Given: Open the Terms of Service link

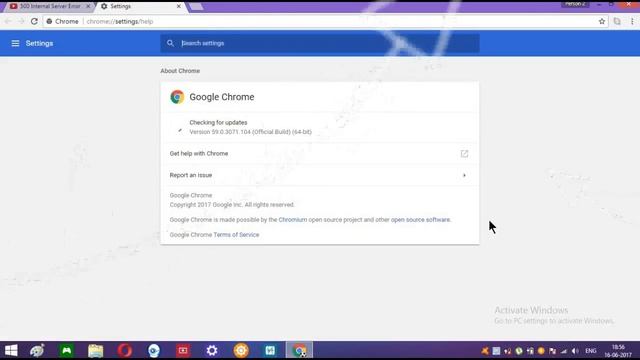Looking at the screenshot, I should pos(236,235).
